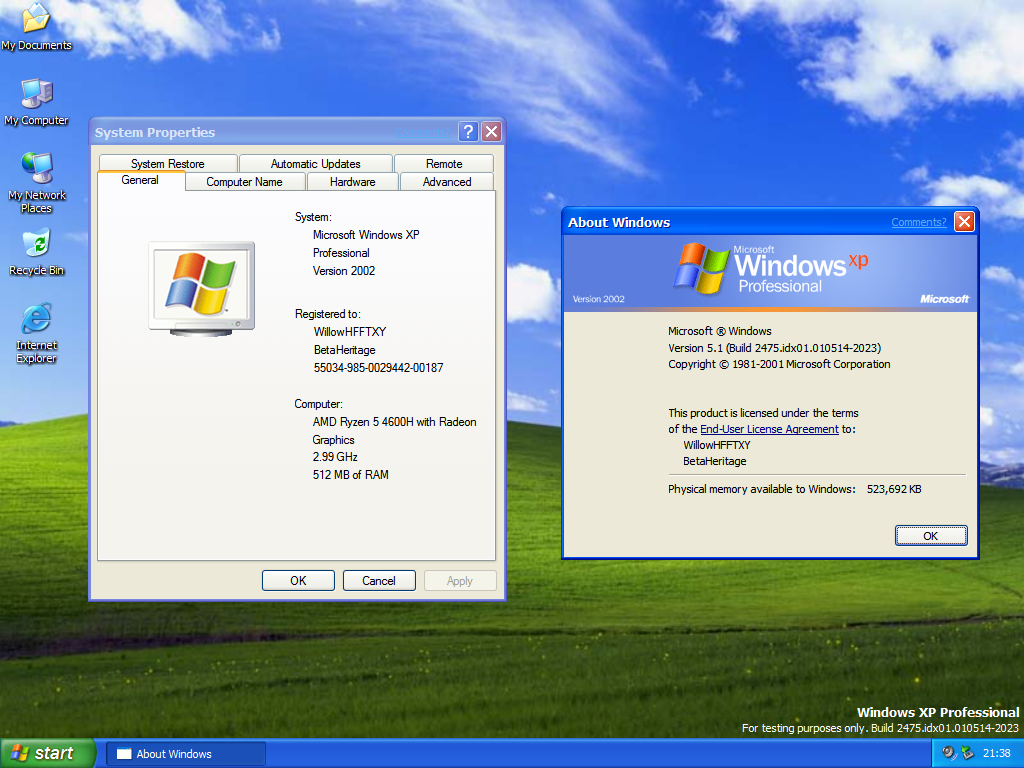This screenshot has width=1024, height=768.
Task: Click the Windows XP monitor logo image
Action: (x=202, y=289)
